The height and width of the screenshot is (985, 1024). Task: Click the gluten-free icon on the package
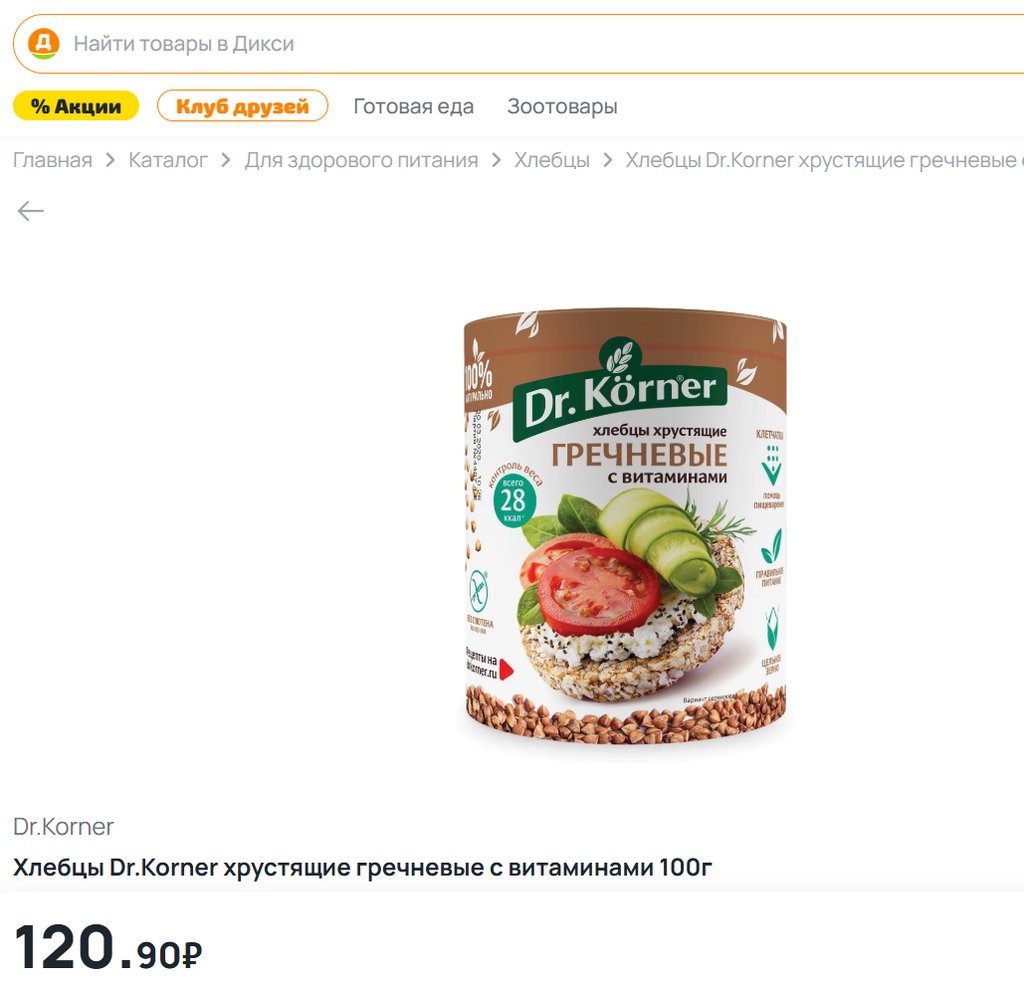(479, 591)
